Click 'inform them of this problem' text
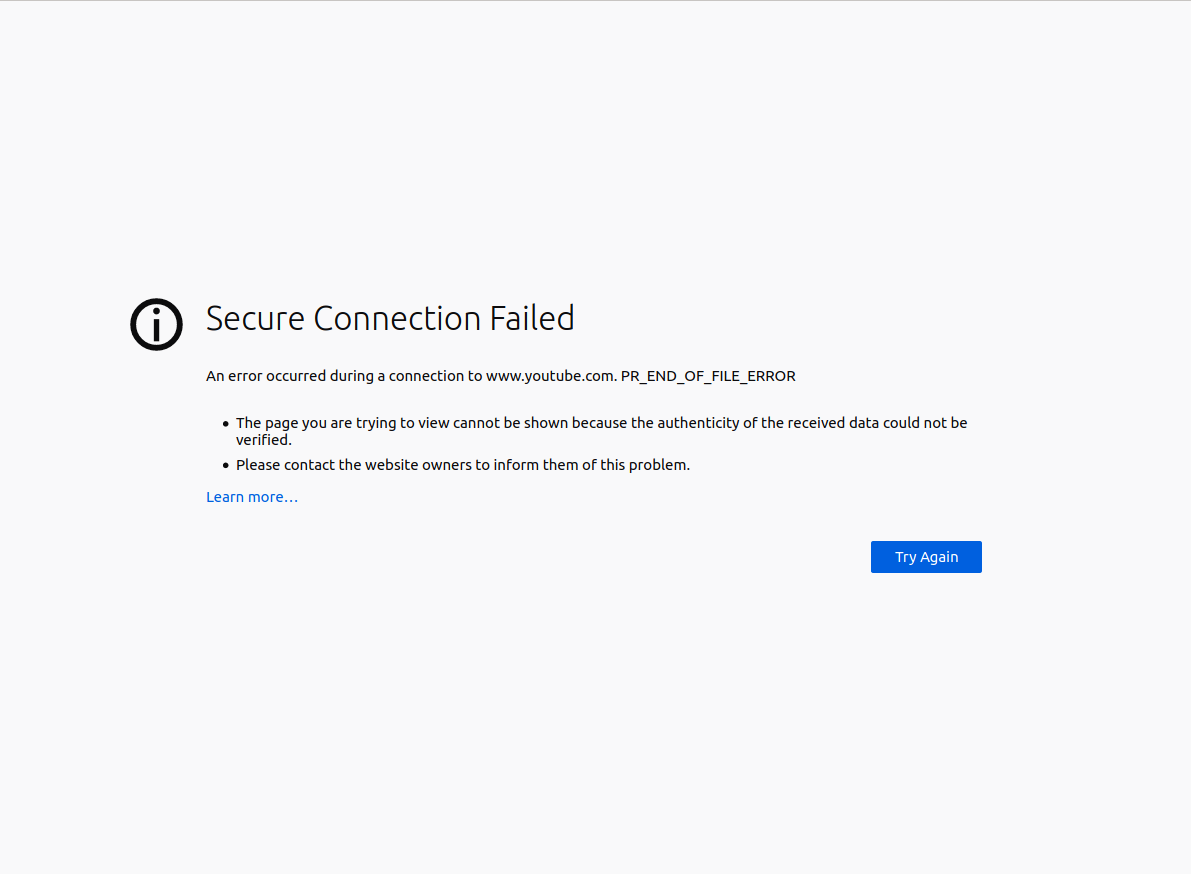This screenshot has width=1191, height=874. point(592,464)
